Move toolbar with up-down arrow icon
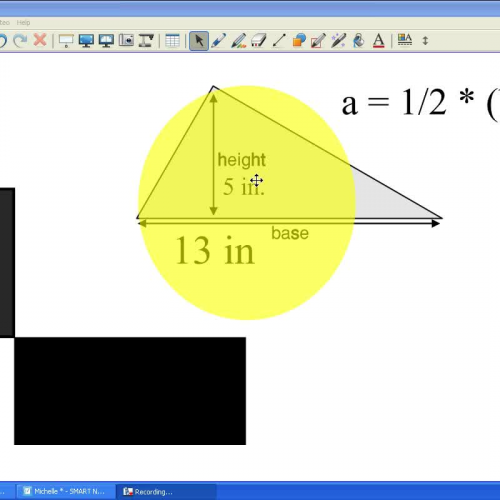Viewport: 500px width, 500px height. pos(425,41)
